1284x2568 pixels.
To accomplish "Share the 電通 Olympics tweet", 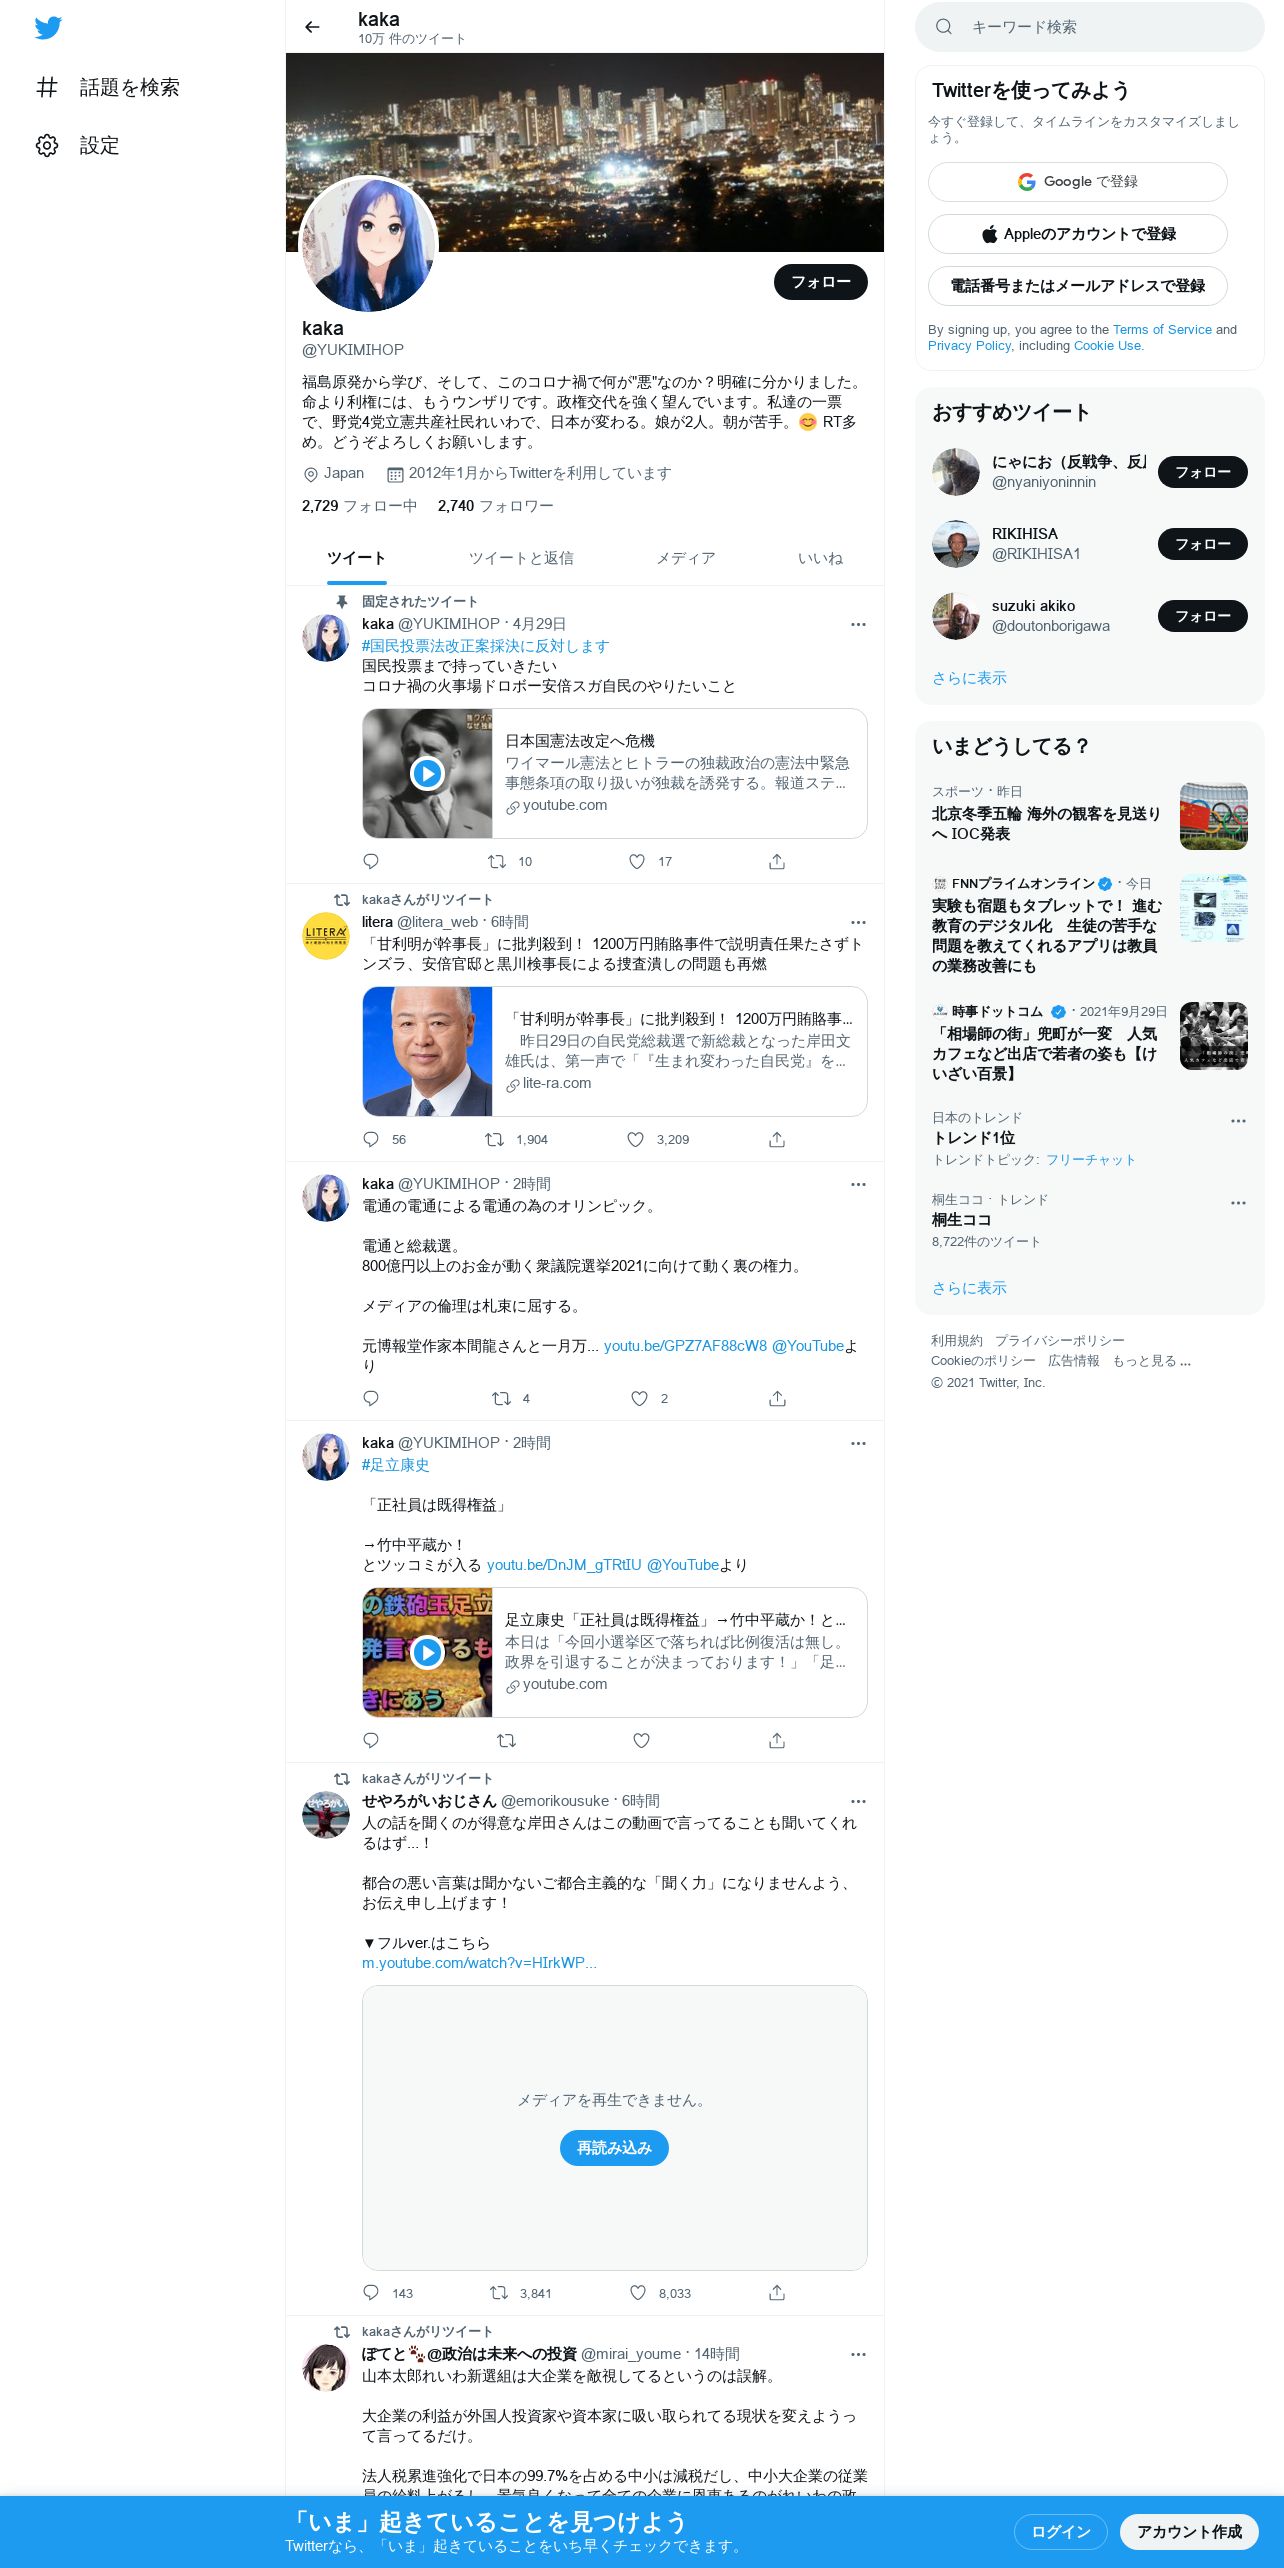I will (777, 1398).
